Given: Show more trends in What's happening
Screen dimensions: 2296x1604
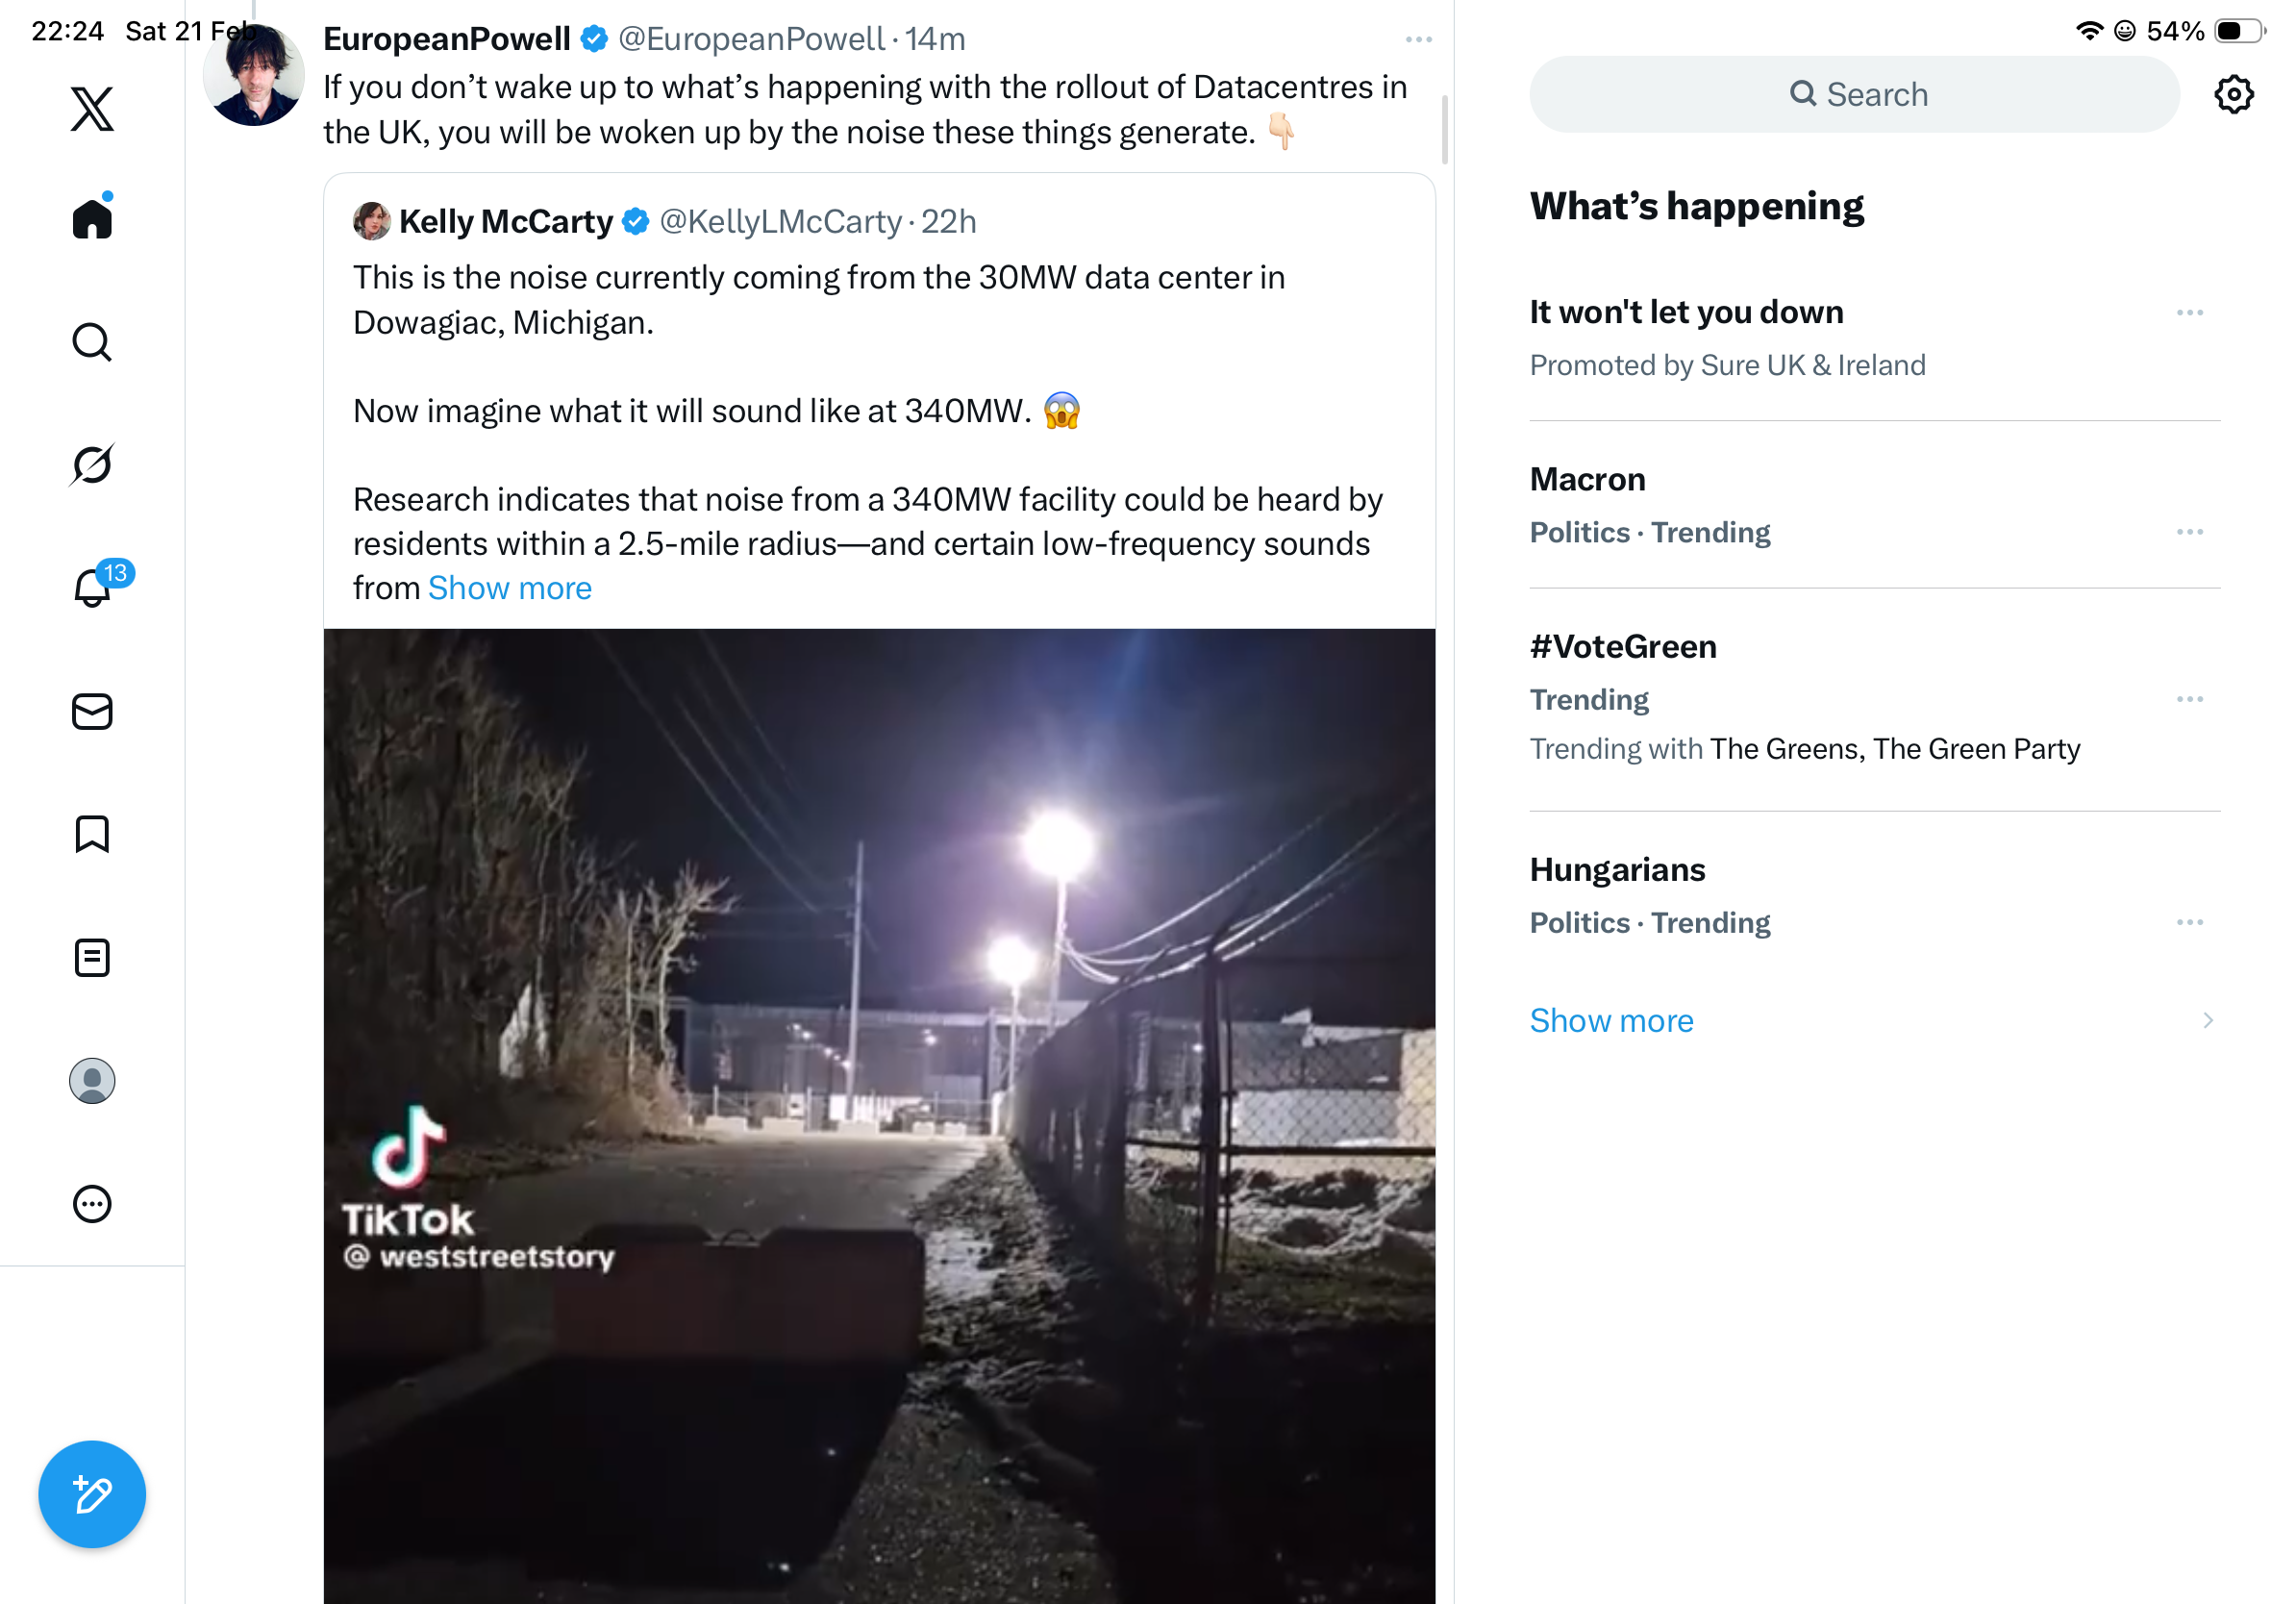Looking at the screenshot, I should click(x=1611, y=1020).
